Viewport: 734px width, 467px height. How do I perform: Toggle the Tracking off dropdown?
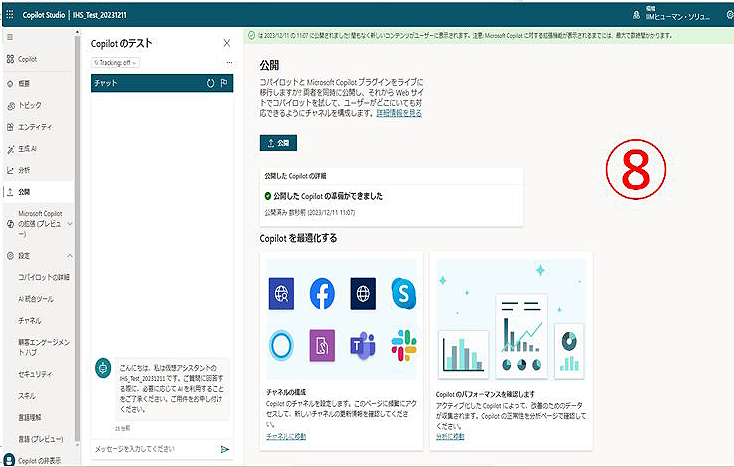coord(115,62)
